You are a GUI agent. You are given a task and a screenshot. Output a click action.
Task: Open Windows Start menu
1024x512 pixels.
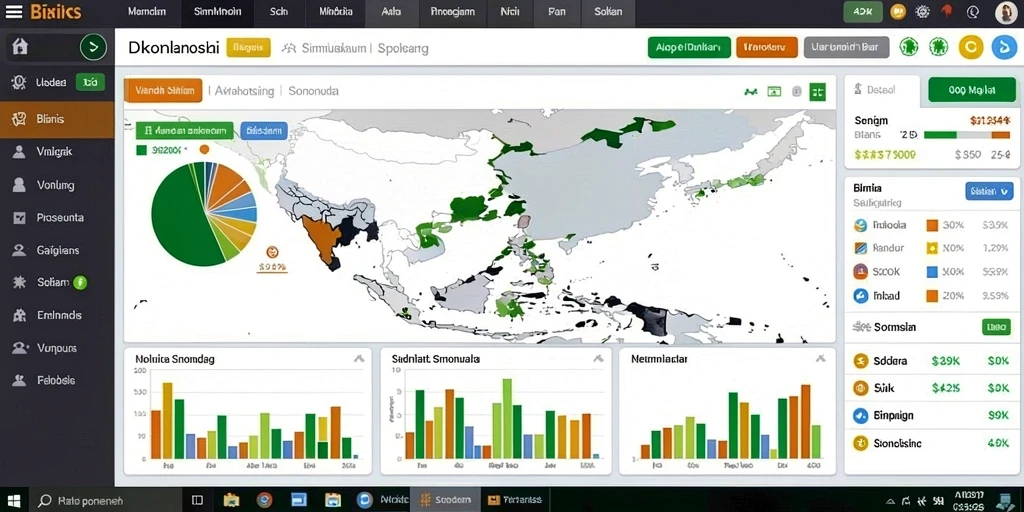[13, 501]
